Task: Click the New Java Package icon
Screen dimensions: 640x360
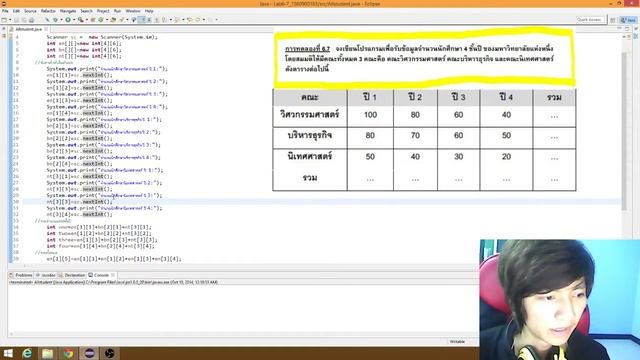Action: 93,20
